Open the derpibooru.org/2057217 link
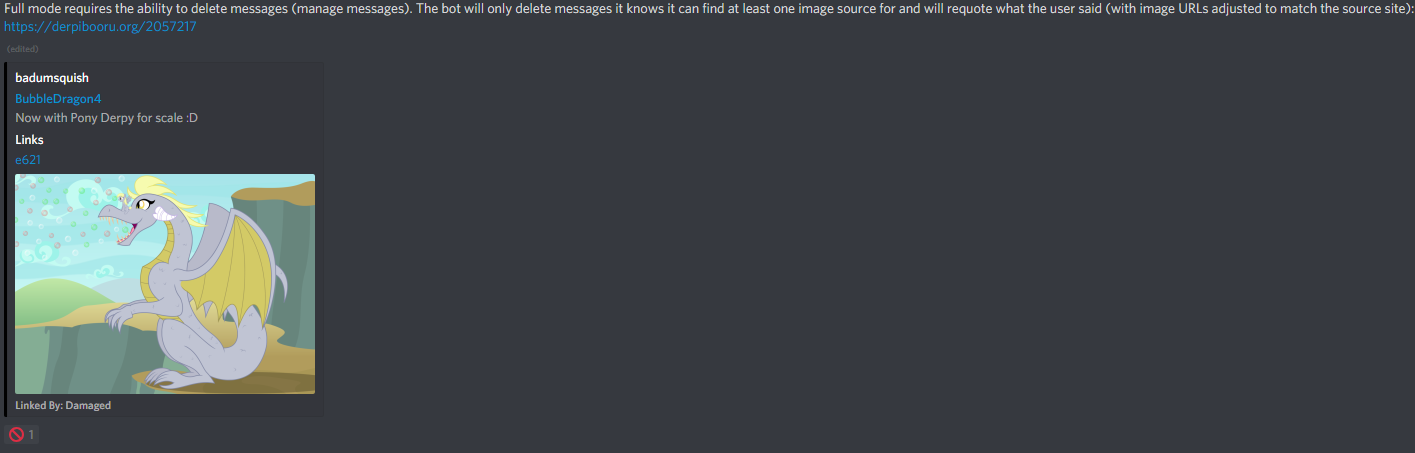Screen dimensions: 1415x453 click(x=100, y=26)
